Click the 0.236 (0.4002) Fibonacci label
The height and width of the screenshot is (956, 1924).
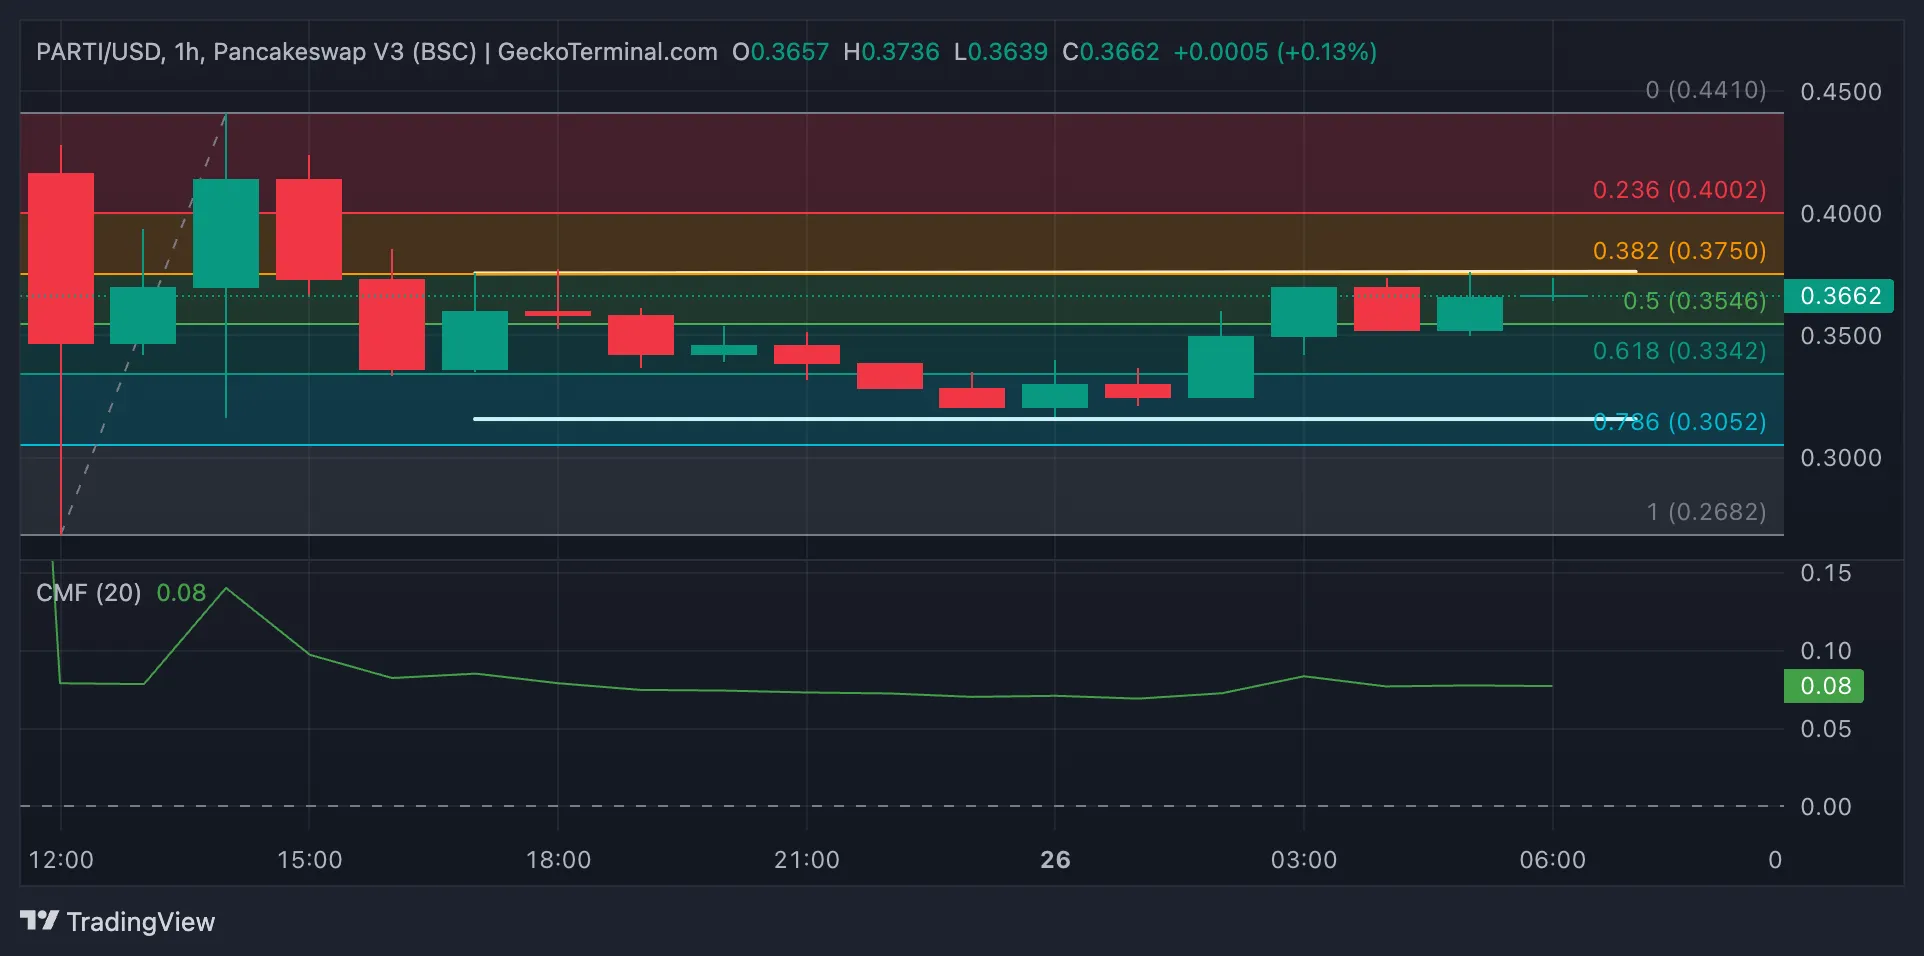pyautogui.click(x=1678, y=190)
